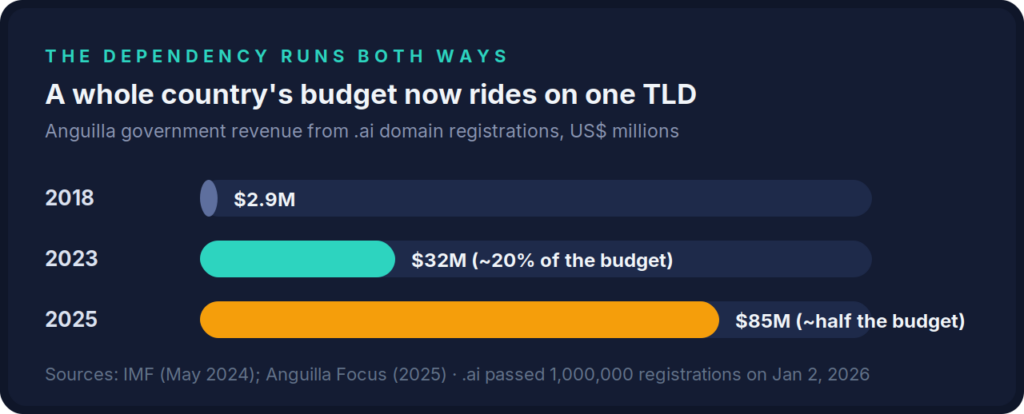This screenshot has height=414, width=1024.
Task: Click the headline about one TLD
Action: pyautogui.click(x=371, y=95)
